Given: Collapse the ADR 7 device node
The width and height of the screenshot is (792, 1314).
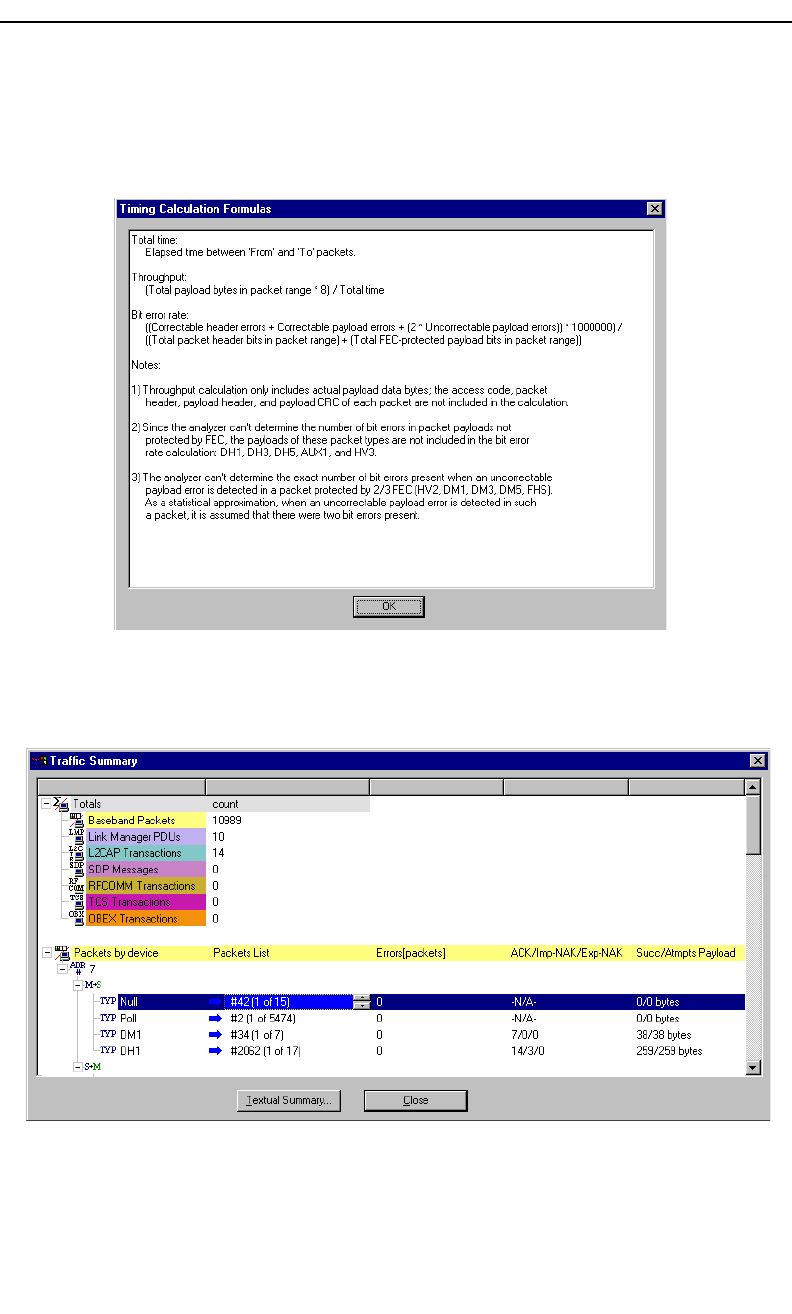Looking at the screenshot, I should click(62, 969).
